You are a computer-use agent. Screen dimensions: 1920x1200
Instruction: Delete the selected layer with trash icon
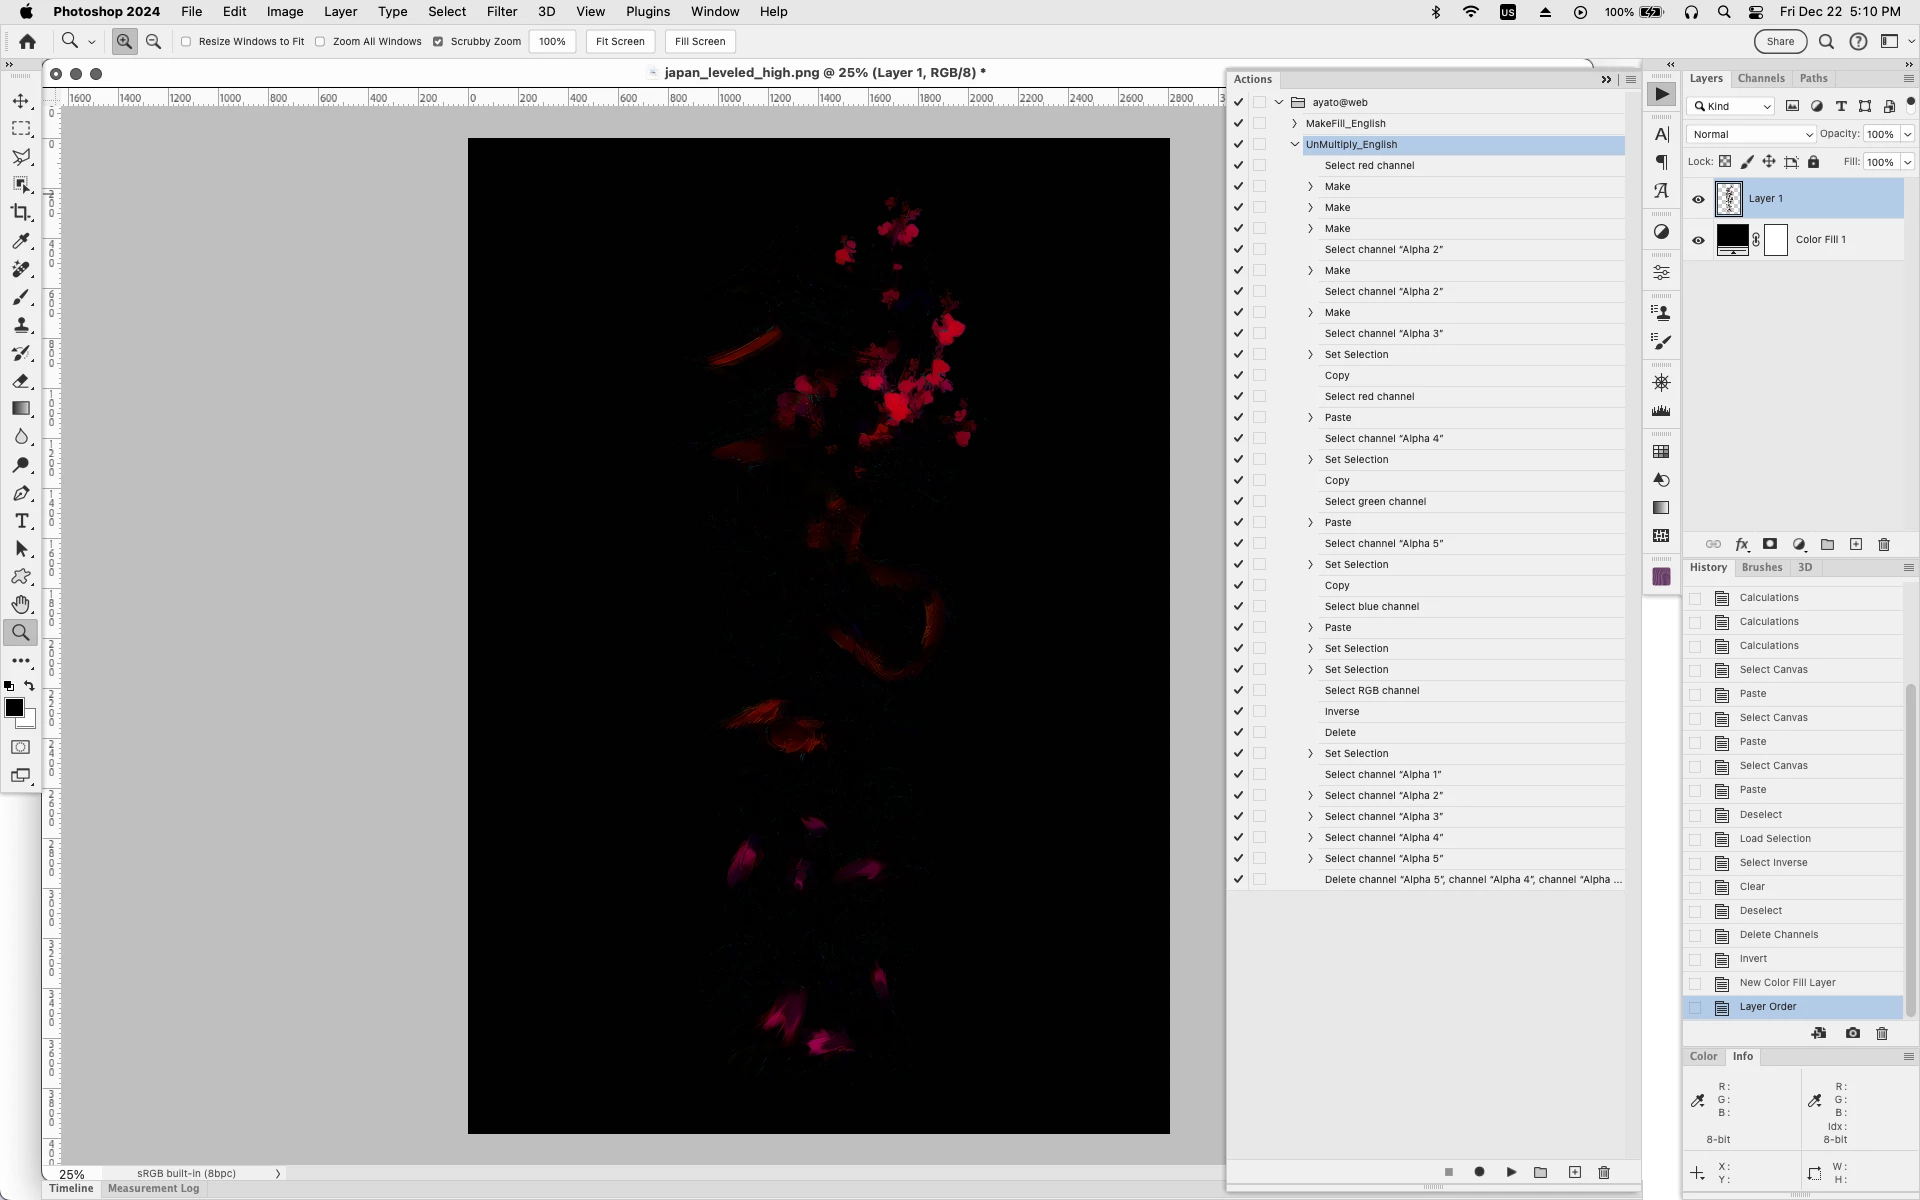[x=1884, y=544]
